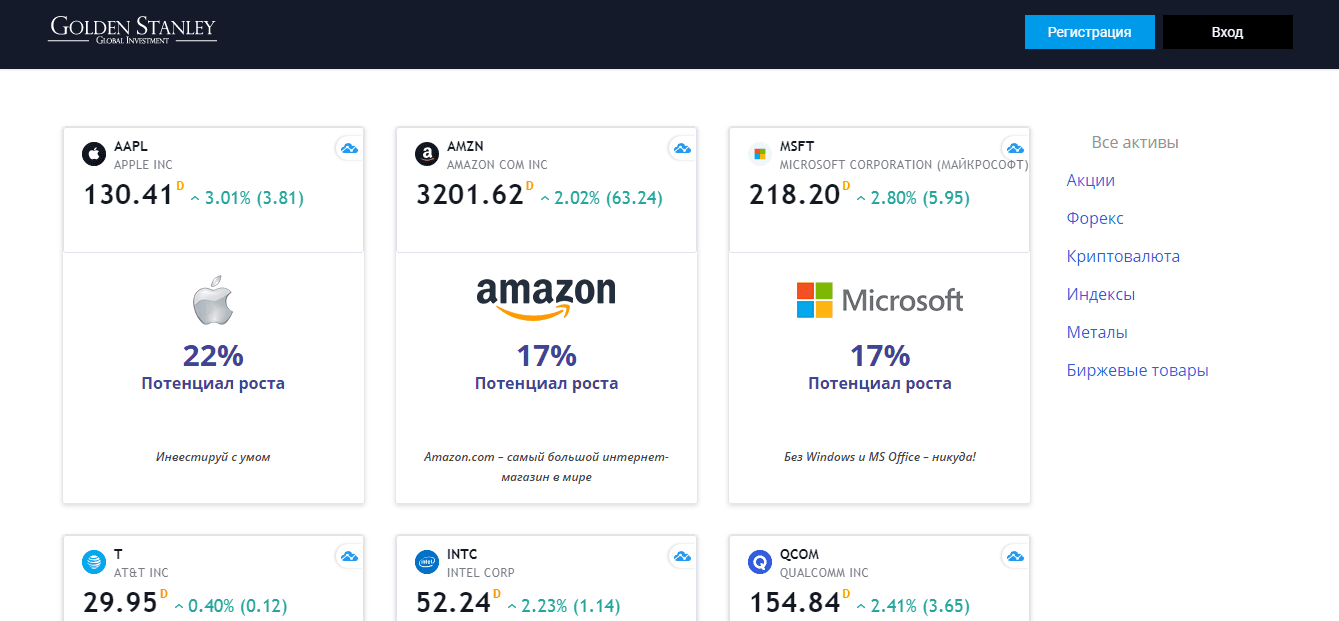Open the 'Криптовалюта' link
The height and width of the screenshot is (621, 1339).
(1122, 256)
